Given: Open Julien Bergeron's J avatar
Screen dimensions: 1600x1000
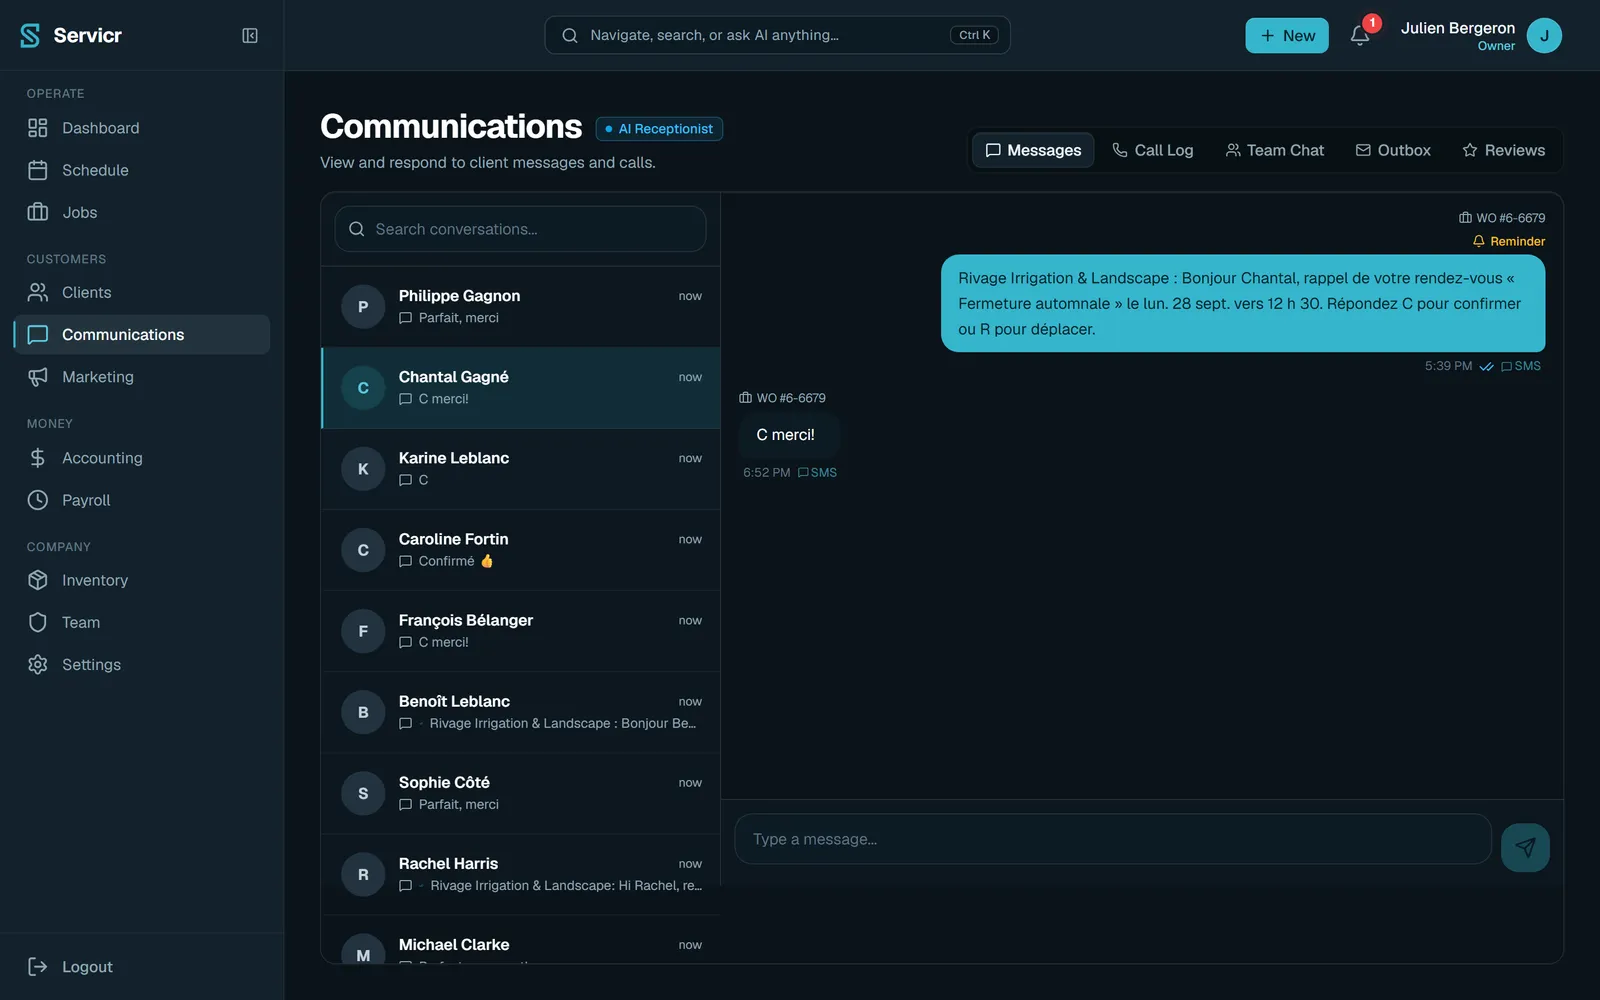Looking at the screenshot, I should click(x=1544, y=35).
